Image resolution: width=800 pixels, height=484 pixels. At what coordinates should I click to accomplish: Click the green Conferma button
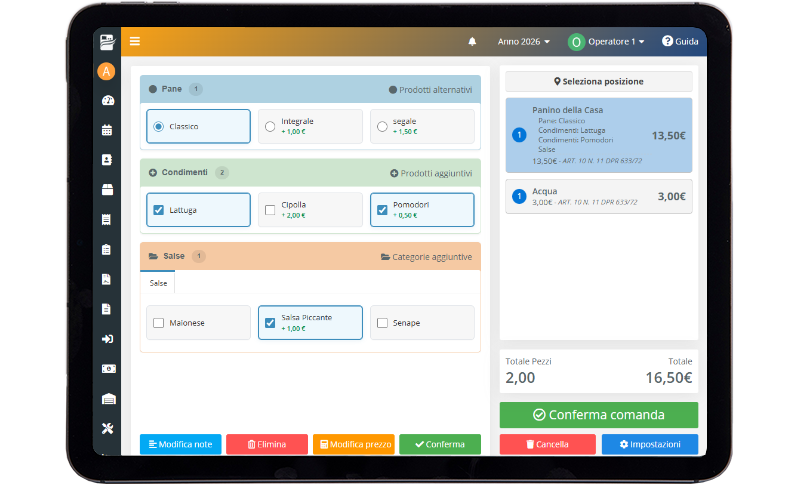tap(440, 444)
